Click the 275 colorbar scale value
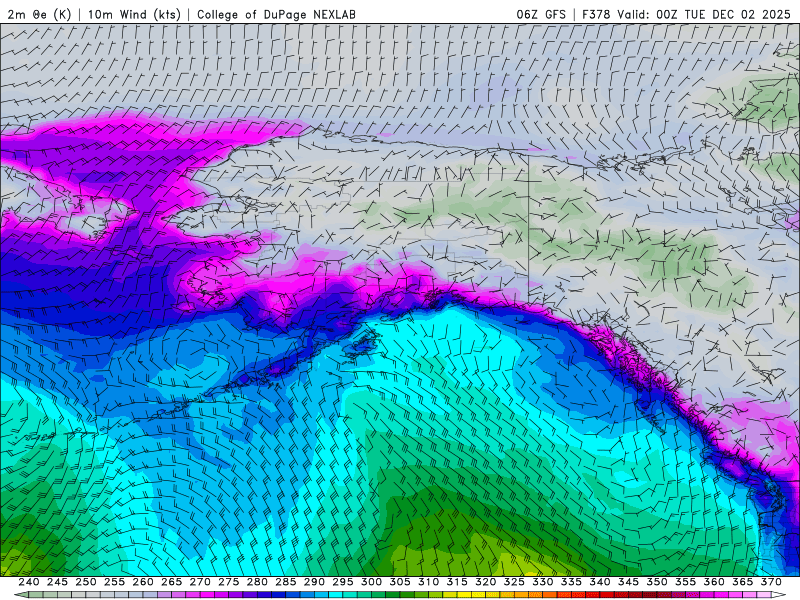This screenshot has width=800, height=600. point(229,582)
